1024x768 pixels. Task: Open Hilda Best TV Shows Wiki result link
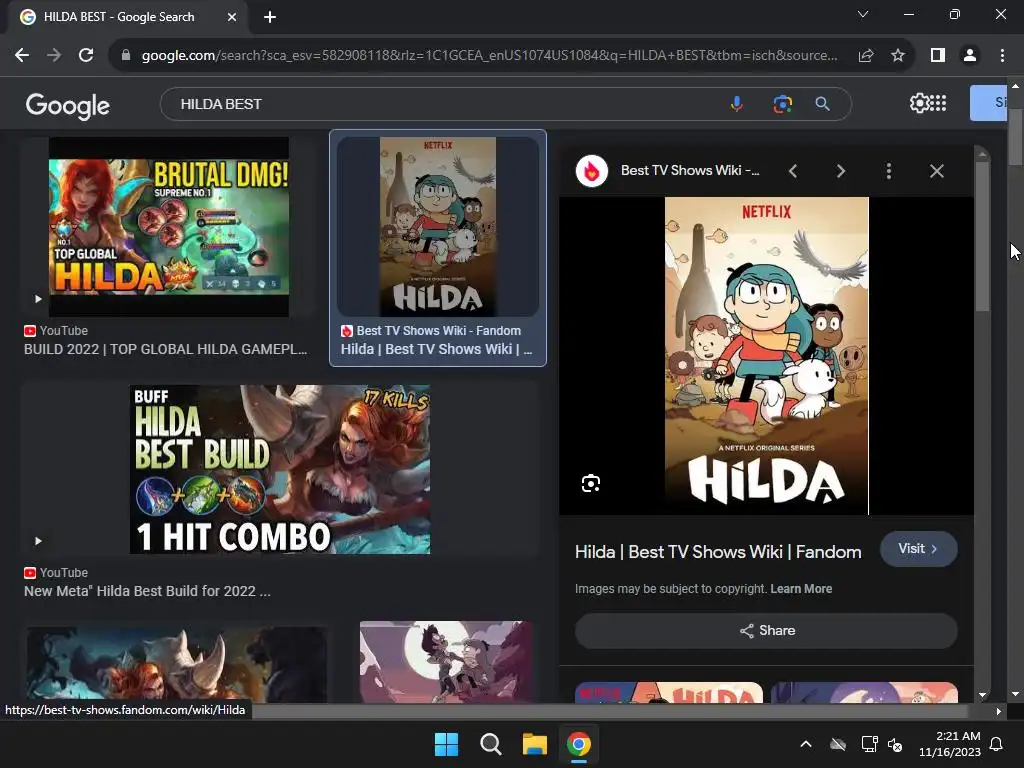pos(436,349)
